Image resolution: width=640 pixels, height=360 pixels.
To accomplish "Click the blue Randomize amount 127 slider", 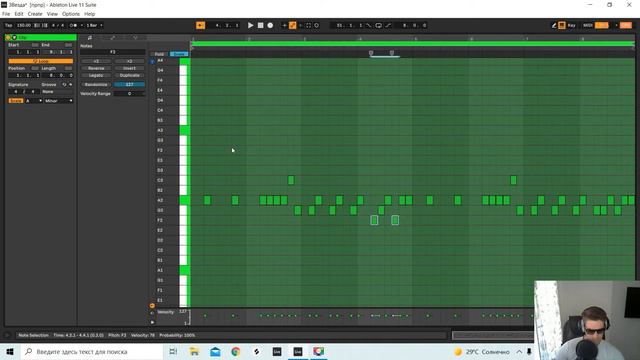I will 129,84.
